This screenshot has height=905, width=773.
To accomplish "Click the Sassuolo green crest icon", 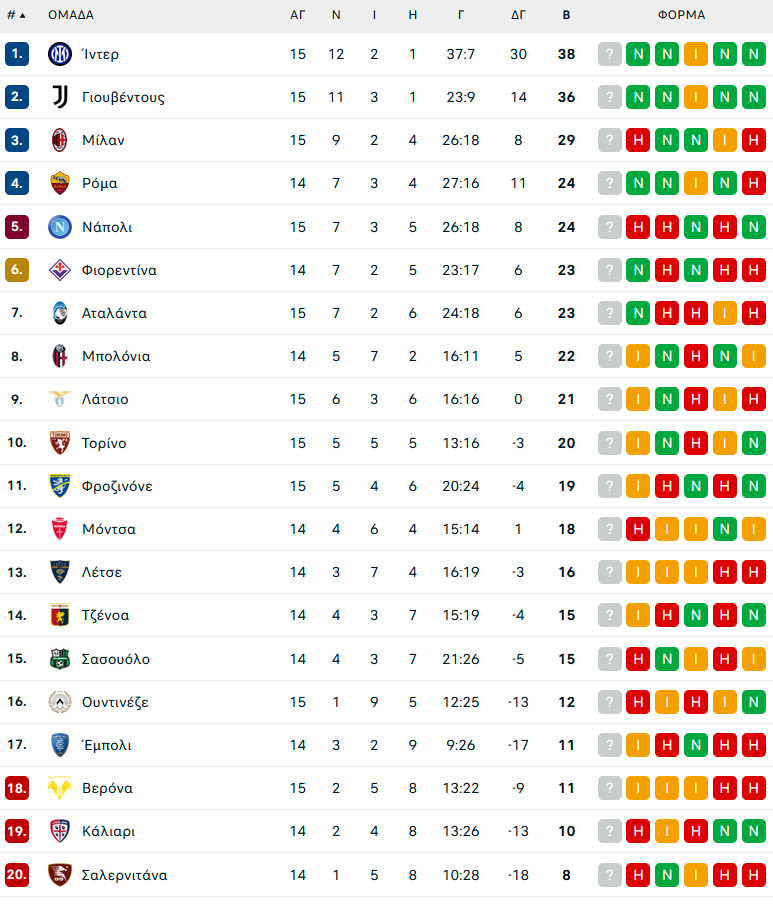I will coord(59,659).
